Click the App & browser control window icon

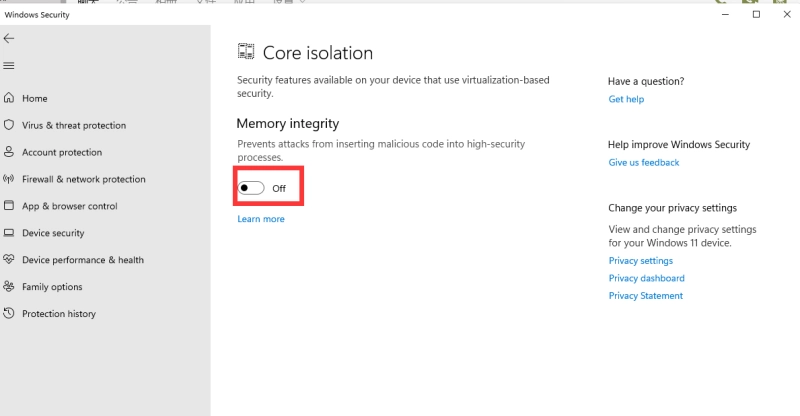click(9, 206)
